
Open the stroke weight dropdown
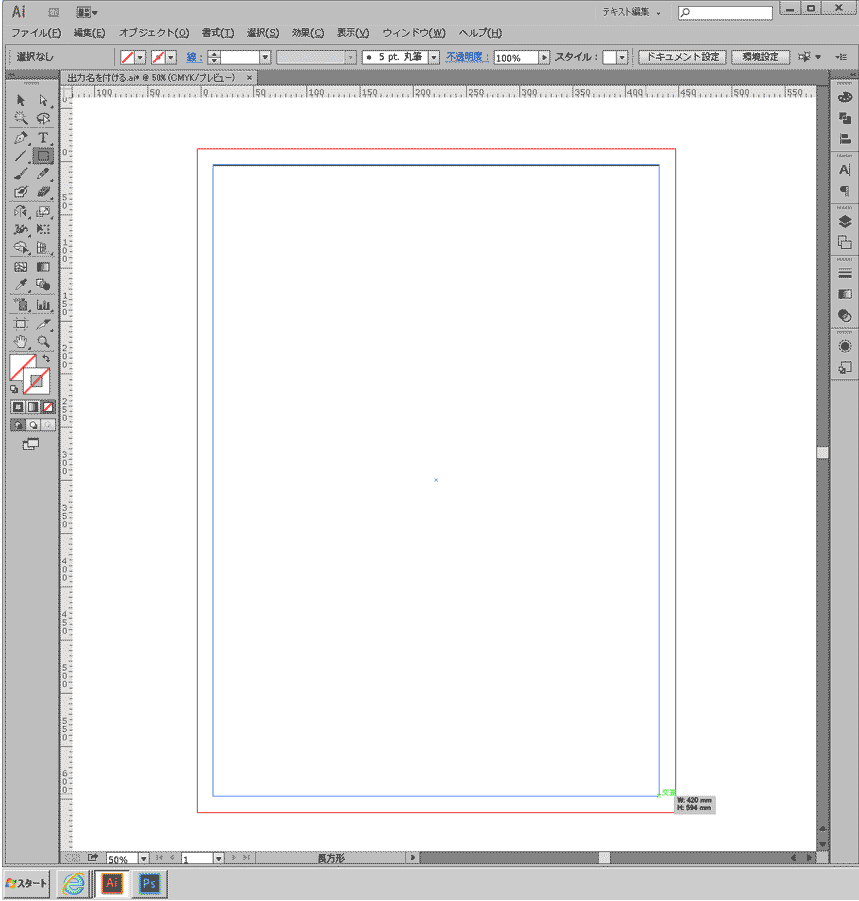(265, 58)
